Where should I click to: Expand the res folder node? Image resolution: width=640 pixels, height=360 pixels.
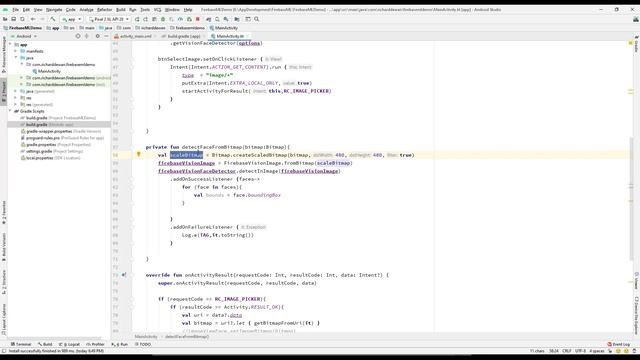tap(16, 98)
